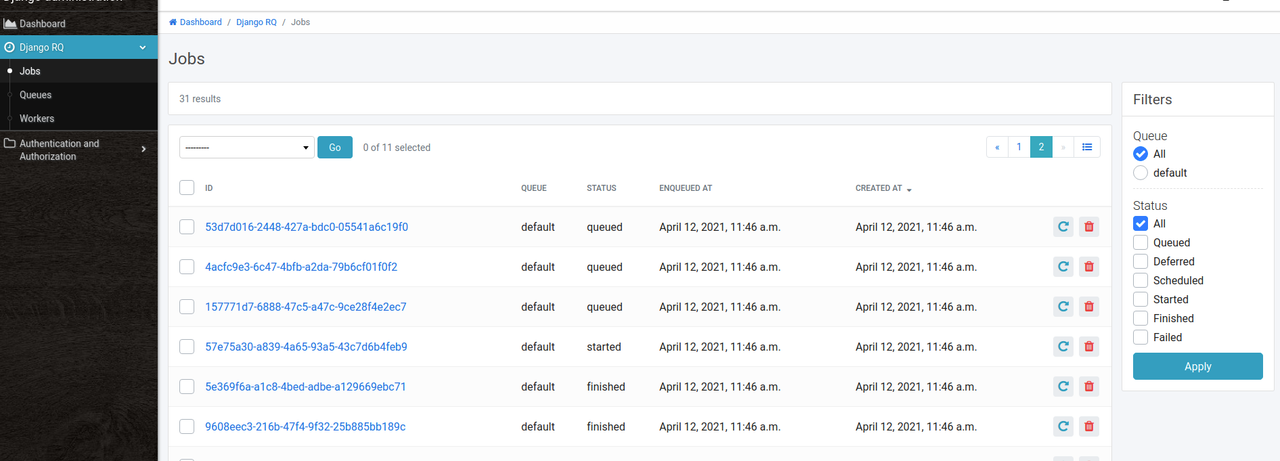Collapse the Django RQ sidebar section
The height and width of the screenshot is (461, 1280).
[x=143, y=47]
